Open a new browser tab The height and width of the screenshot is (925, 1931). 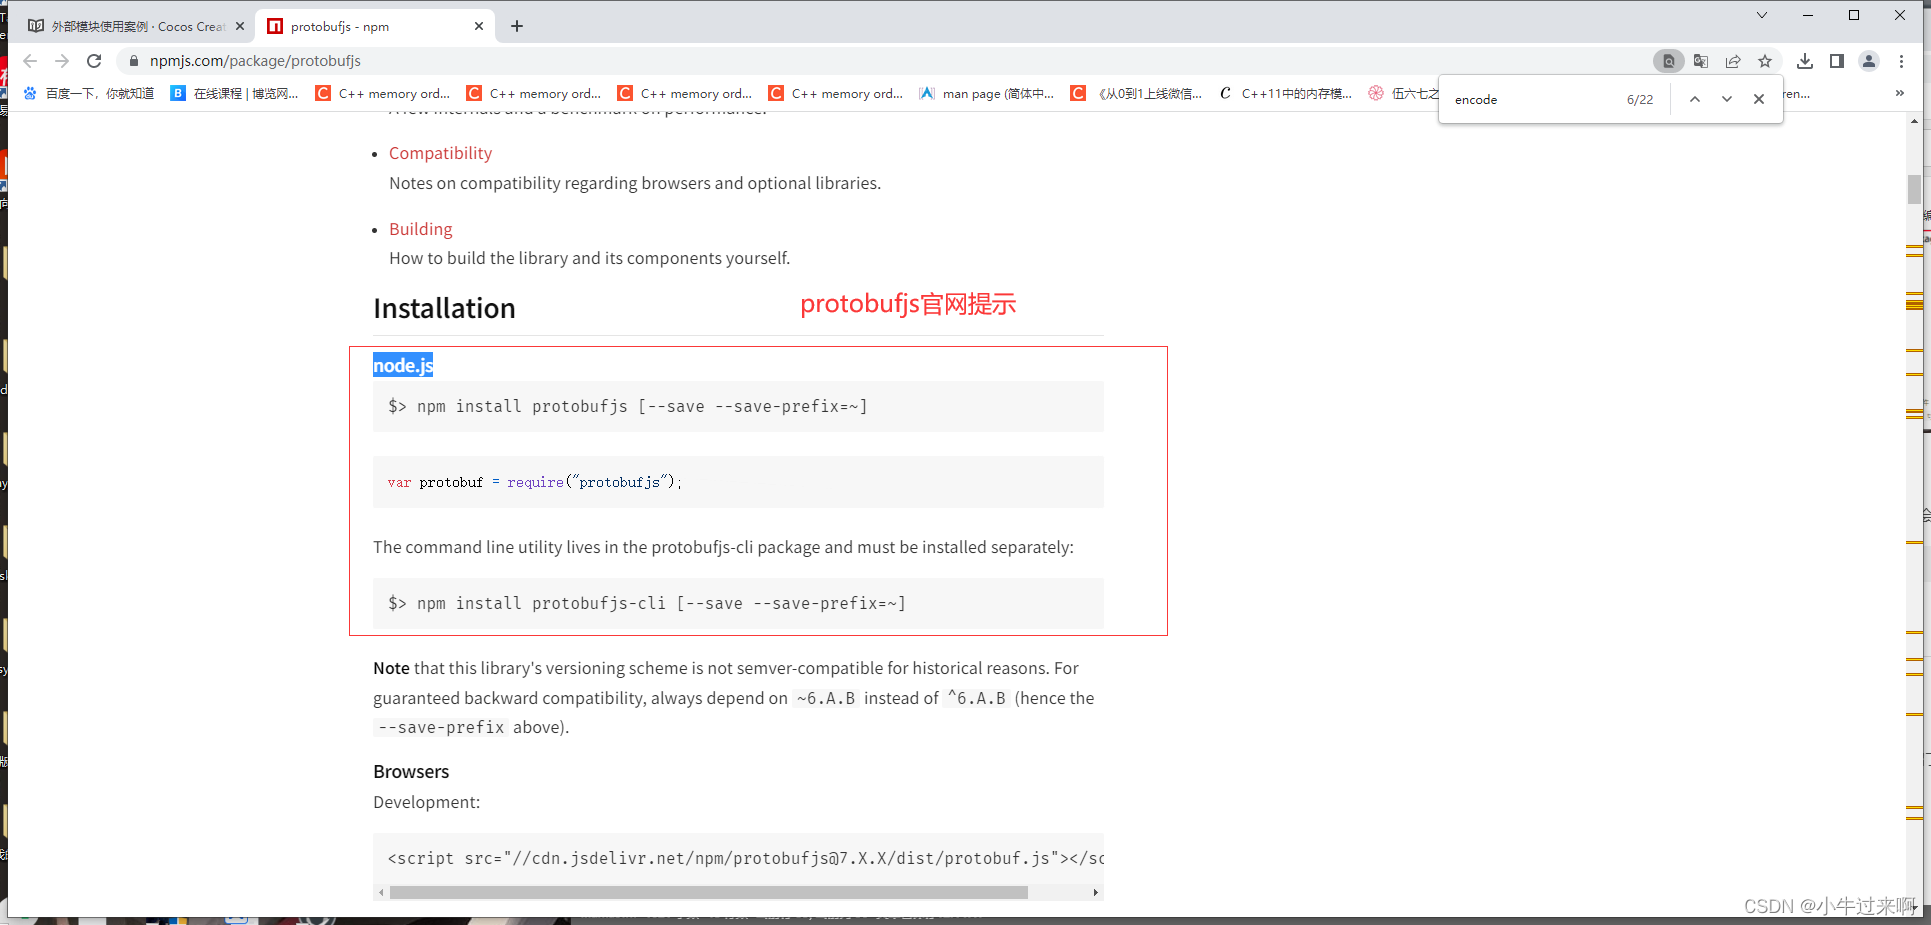(x=517, y=26)
